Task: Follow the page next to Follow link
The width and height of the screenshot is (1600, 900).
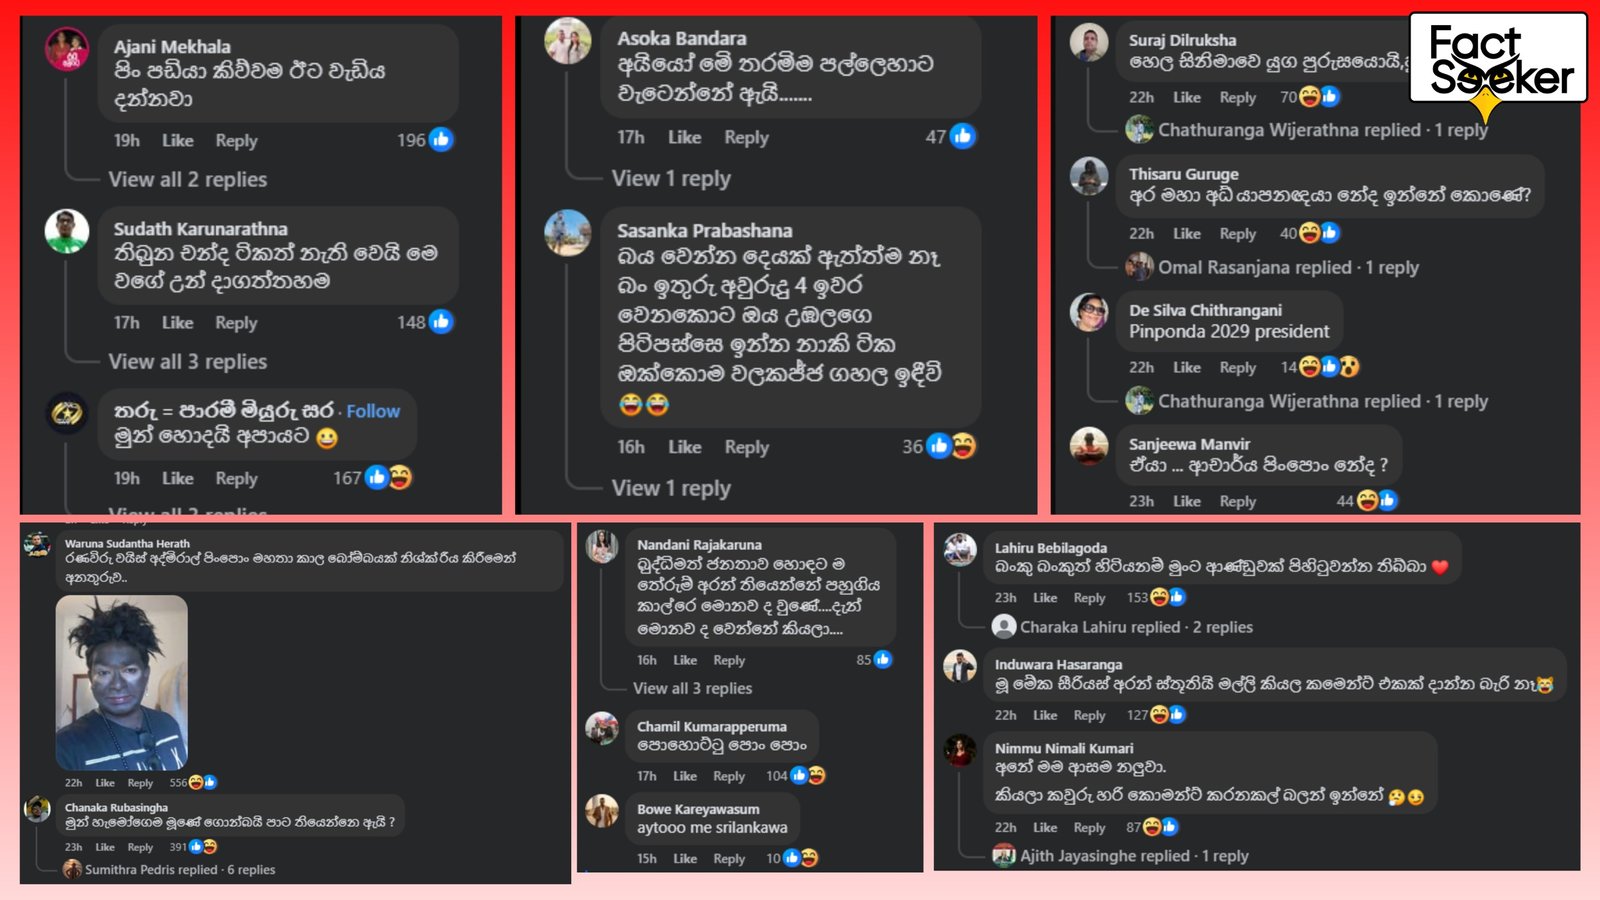Action: [373, 411]
